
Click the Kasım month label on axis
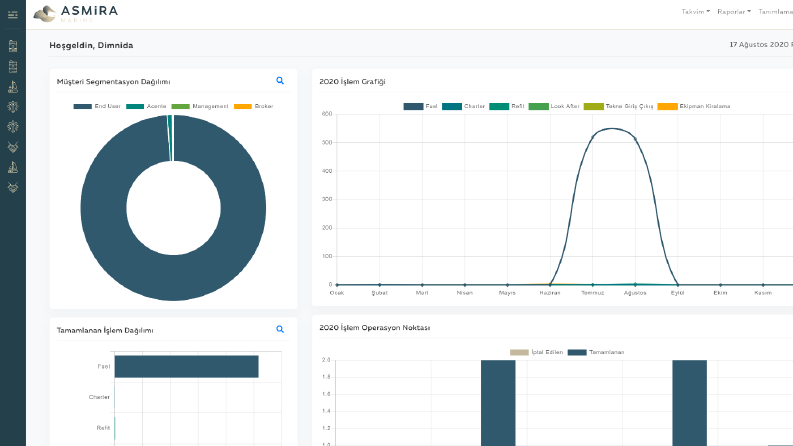[763, 293]
